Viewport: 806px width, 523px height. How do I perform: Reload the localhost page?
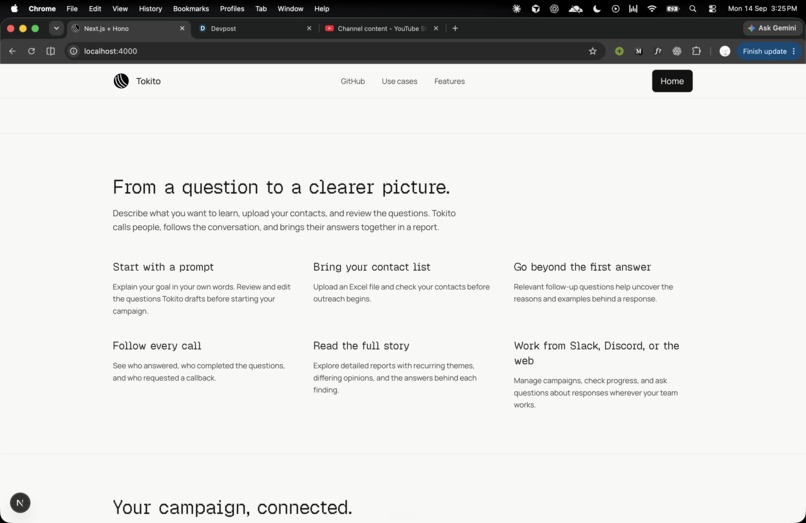coord(31,51)
